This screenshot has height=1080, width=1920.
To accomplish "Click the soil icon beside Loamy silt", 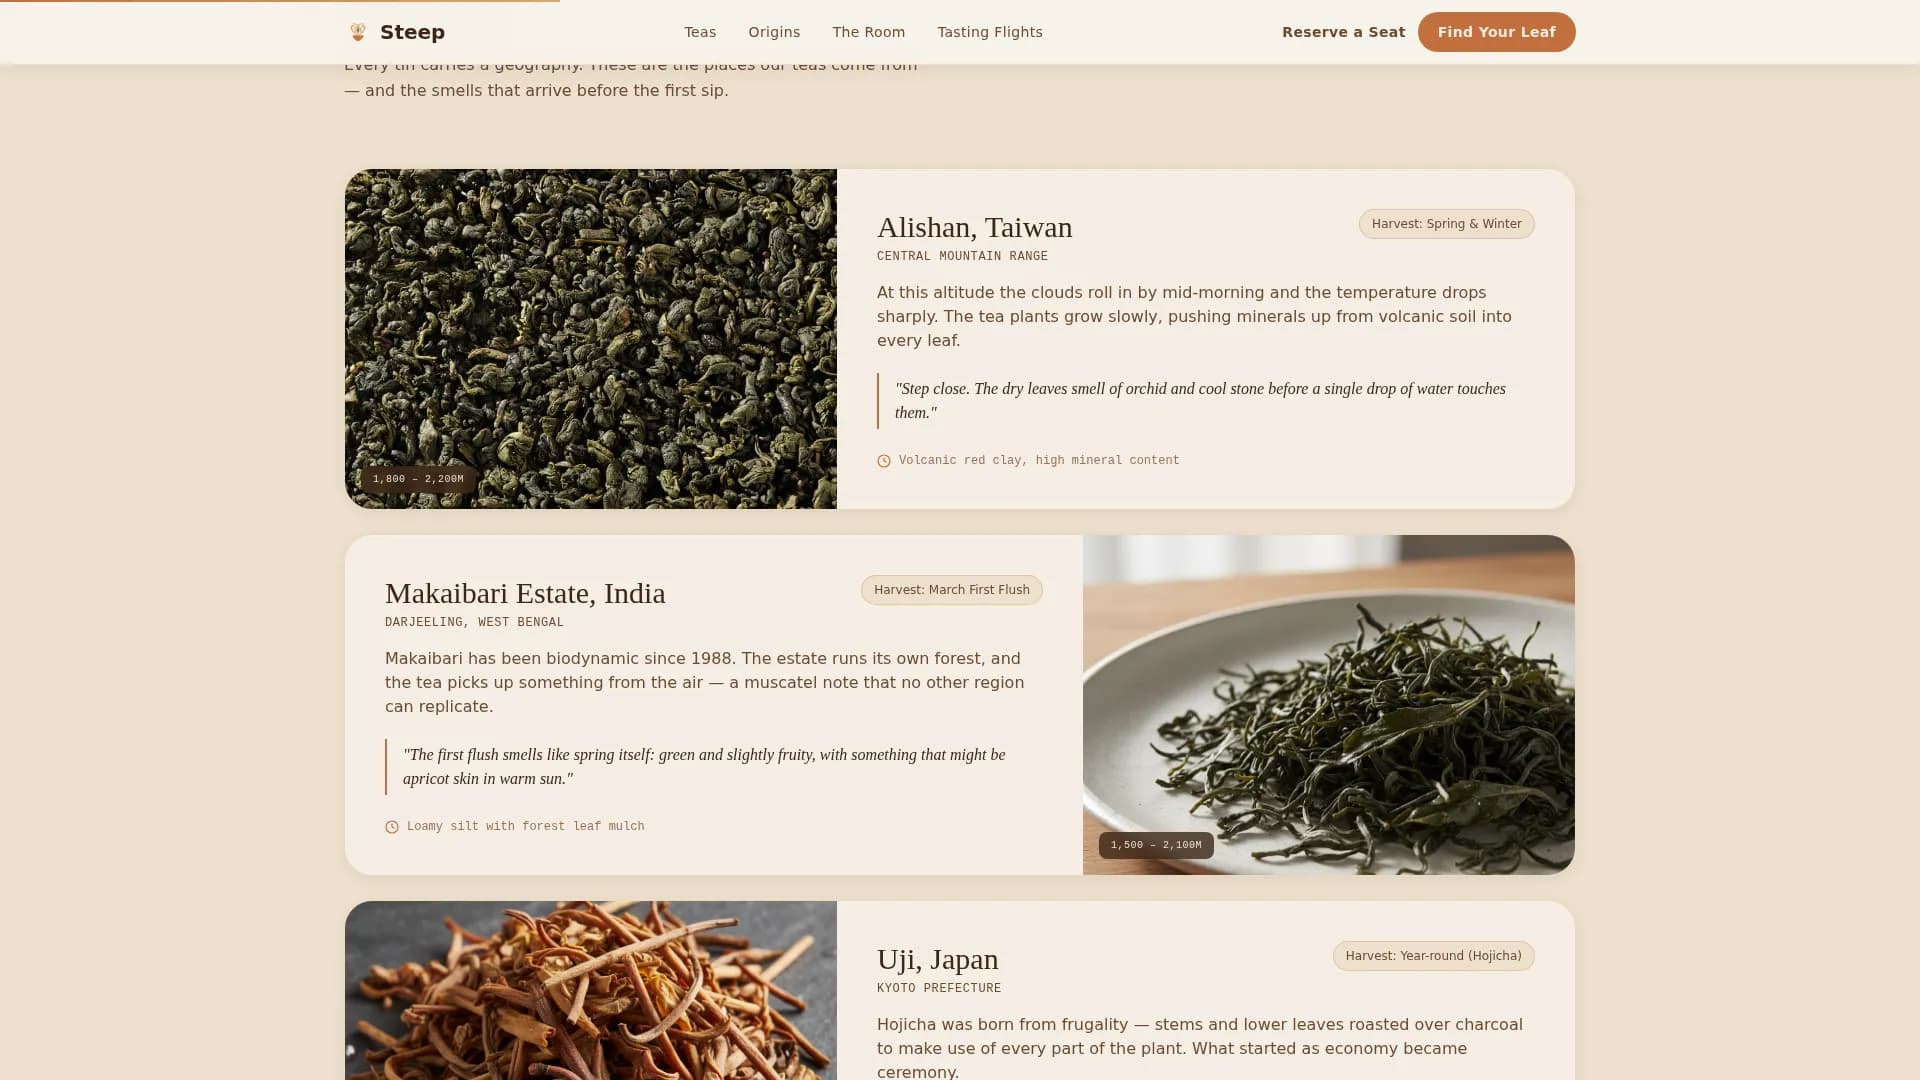I will click(392, 827).
